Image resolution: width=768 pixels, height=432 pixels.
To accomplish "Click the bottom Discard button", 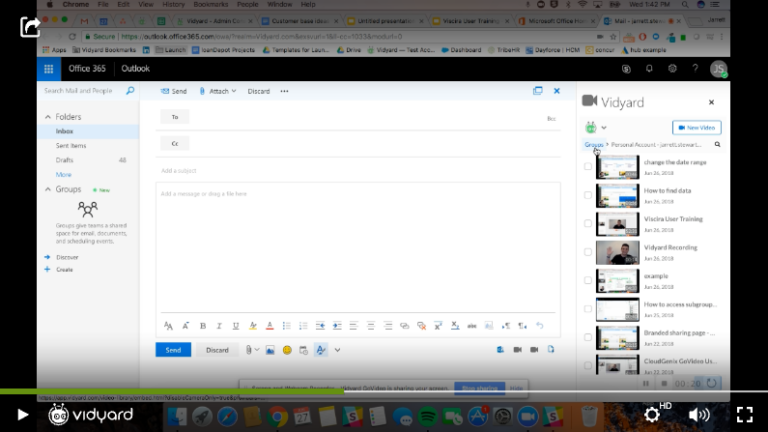I will click(x=217, y=350).
